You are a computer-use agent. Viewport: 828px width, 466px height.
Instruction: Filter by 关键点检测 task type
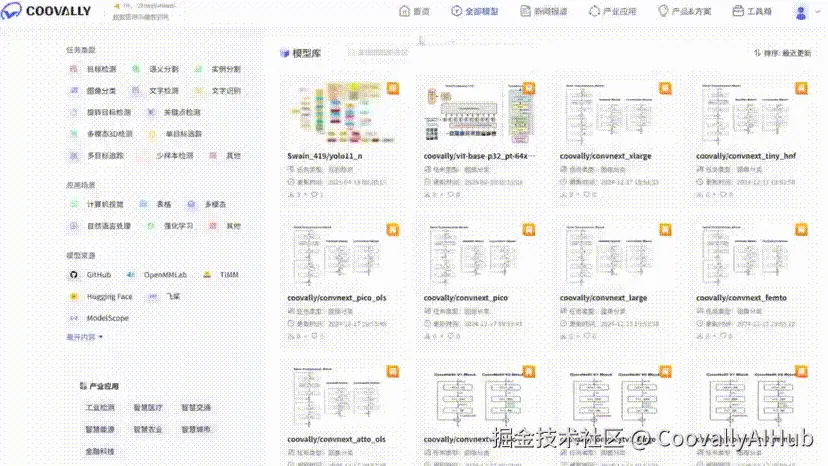click(x=174, y=113)
